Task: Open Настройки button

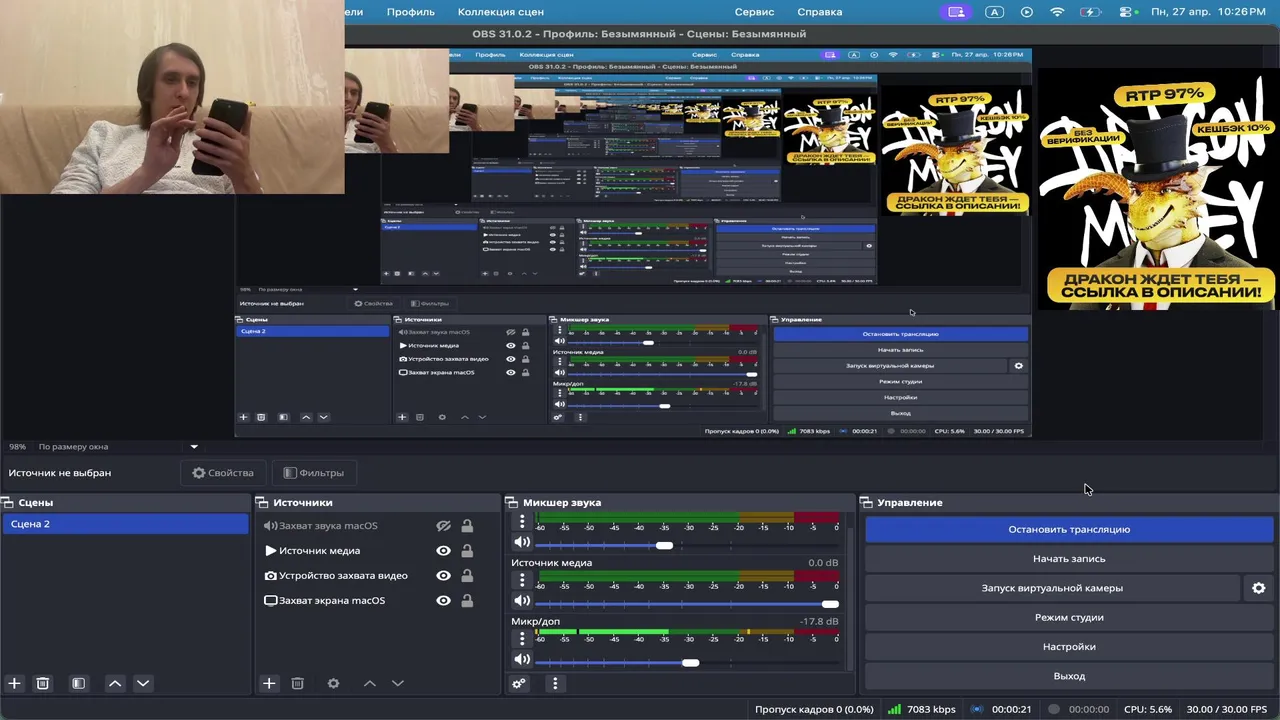Action: [1069, 647]
